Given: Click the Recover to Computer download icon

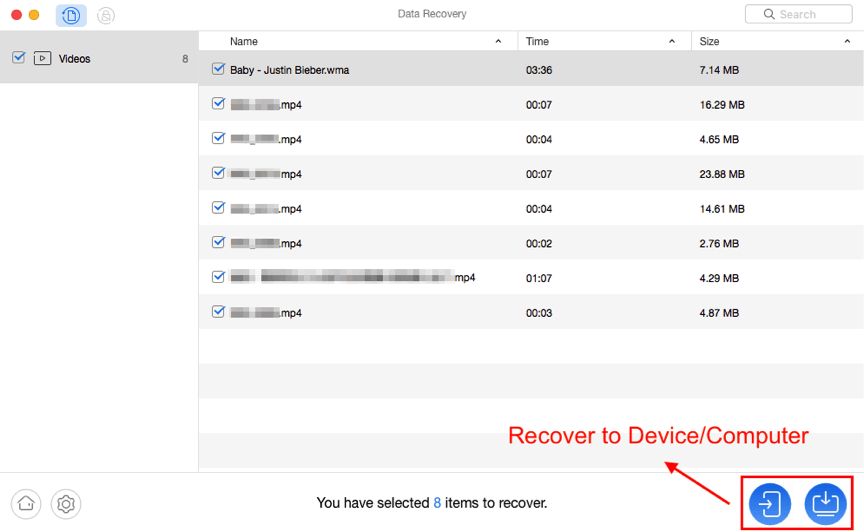Looking at the screenshot, I should tap(825, 503).
